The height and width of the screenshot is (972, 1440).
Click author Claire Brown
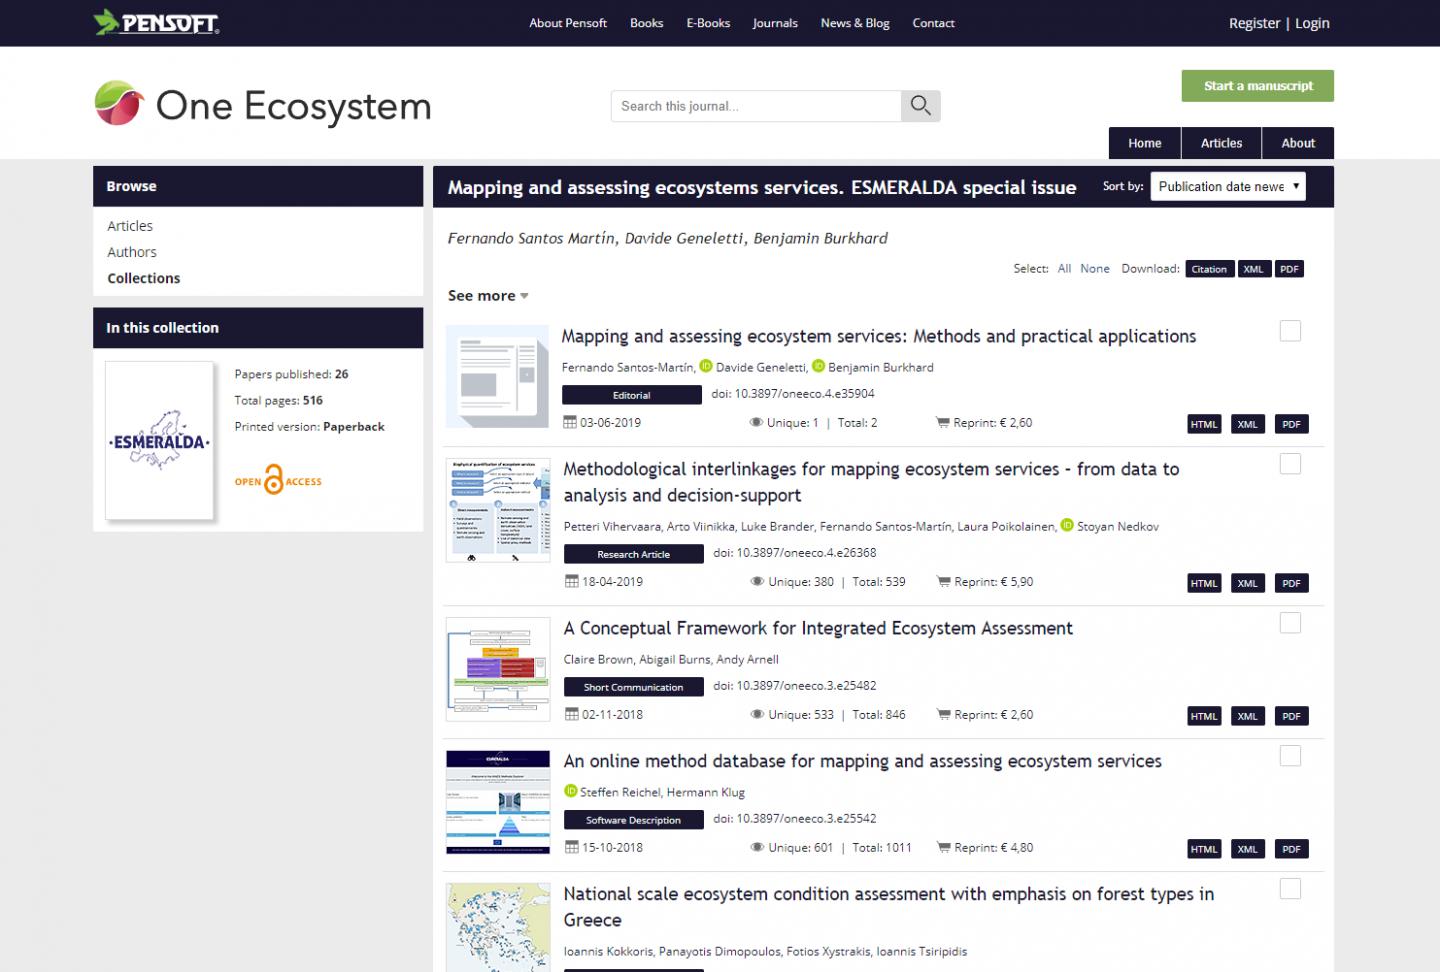[598, 659]
